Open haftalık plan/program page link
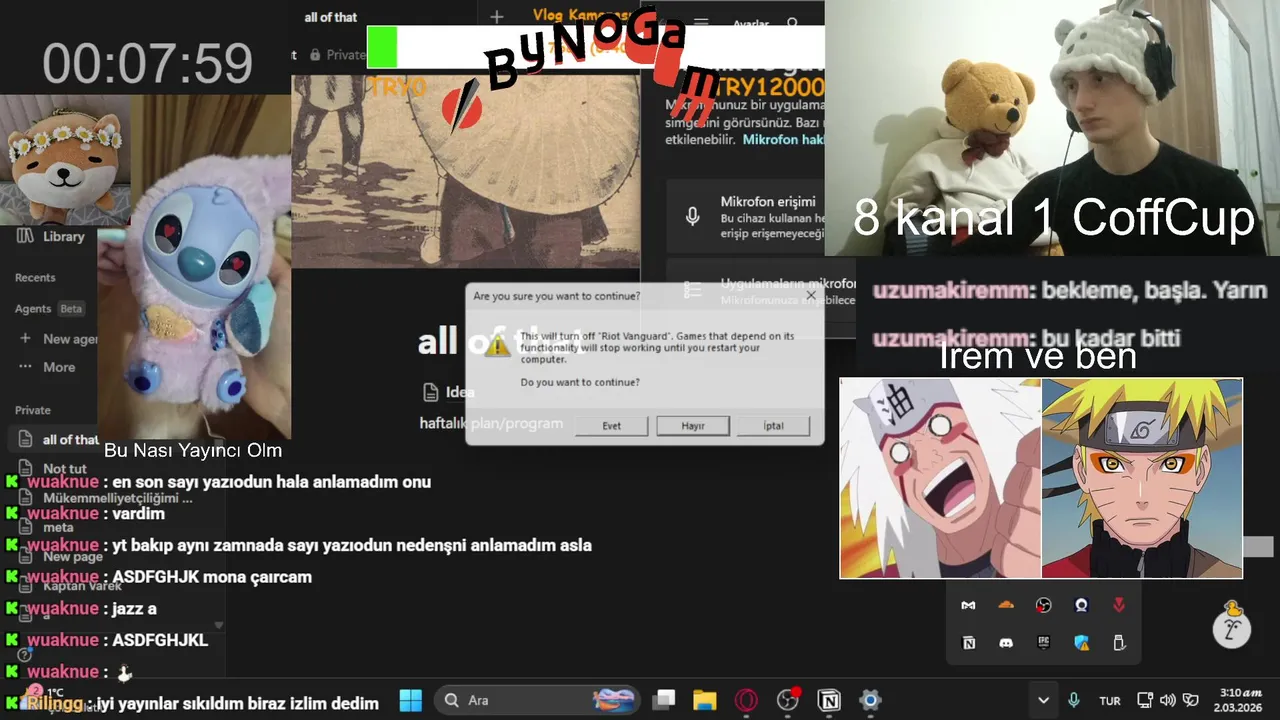 491,423
